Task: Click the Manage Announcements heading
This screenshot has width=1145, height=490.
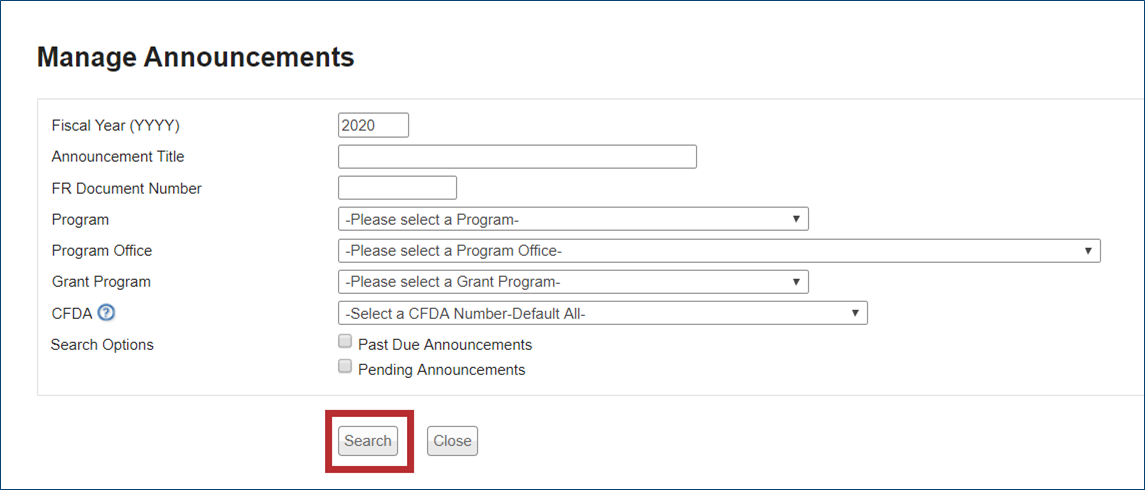Action: pos(196,57)
